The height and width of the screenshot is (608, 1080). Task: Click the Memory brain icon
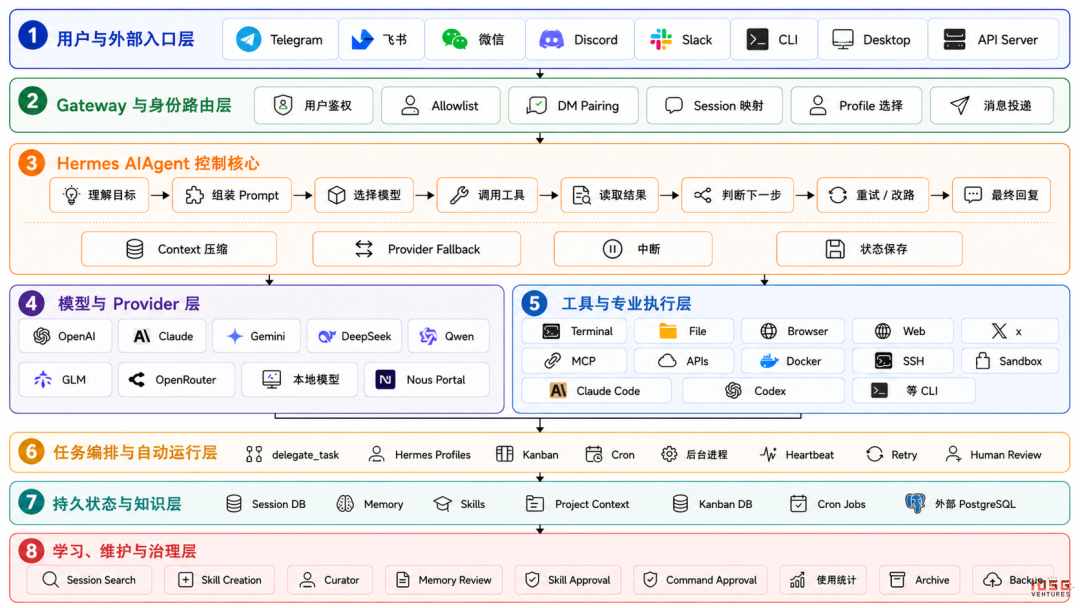(x=345, y=503)
